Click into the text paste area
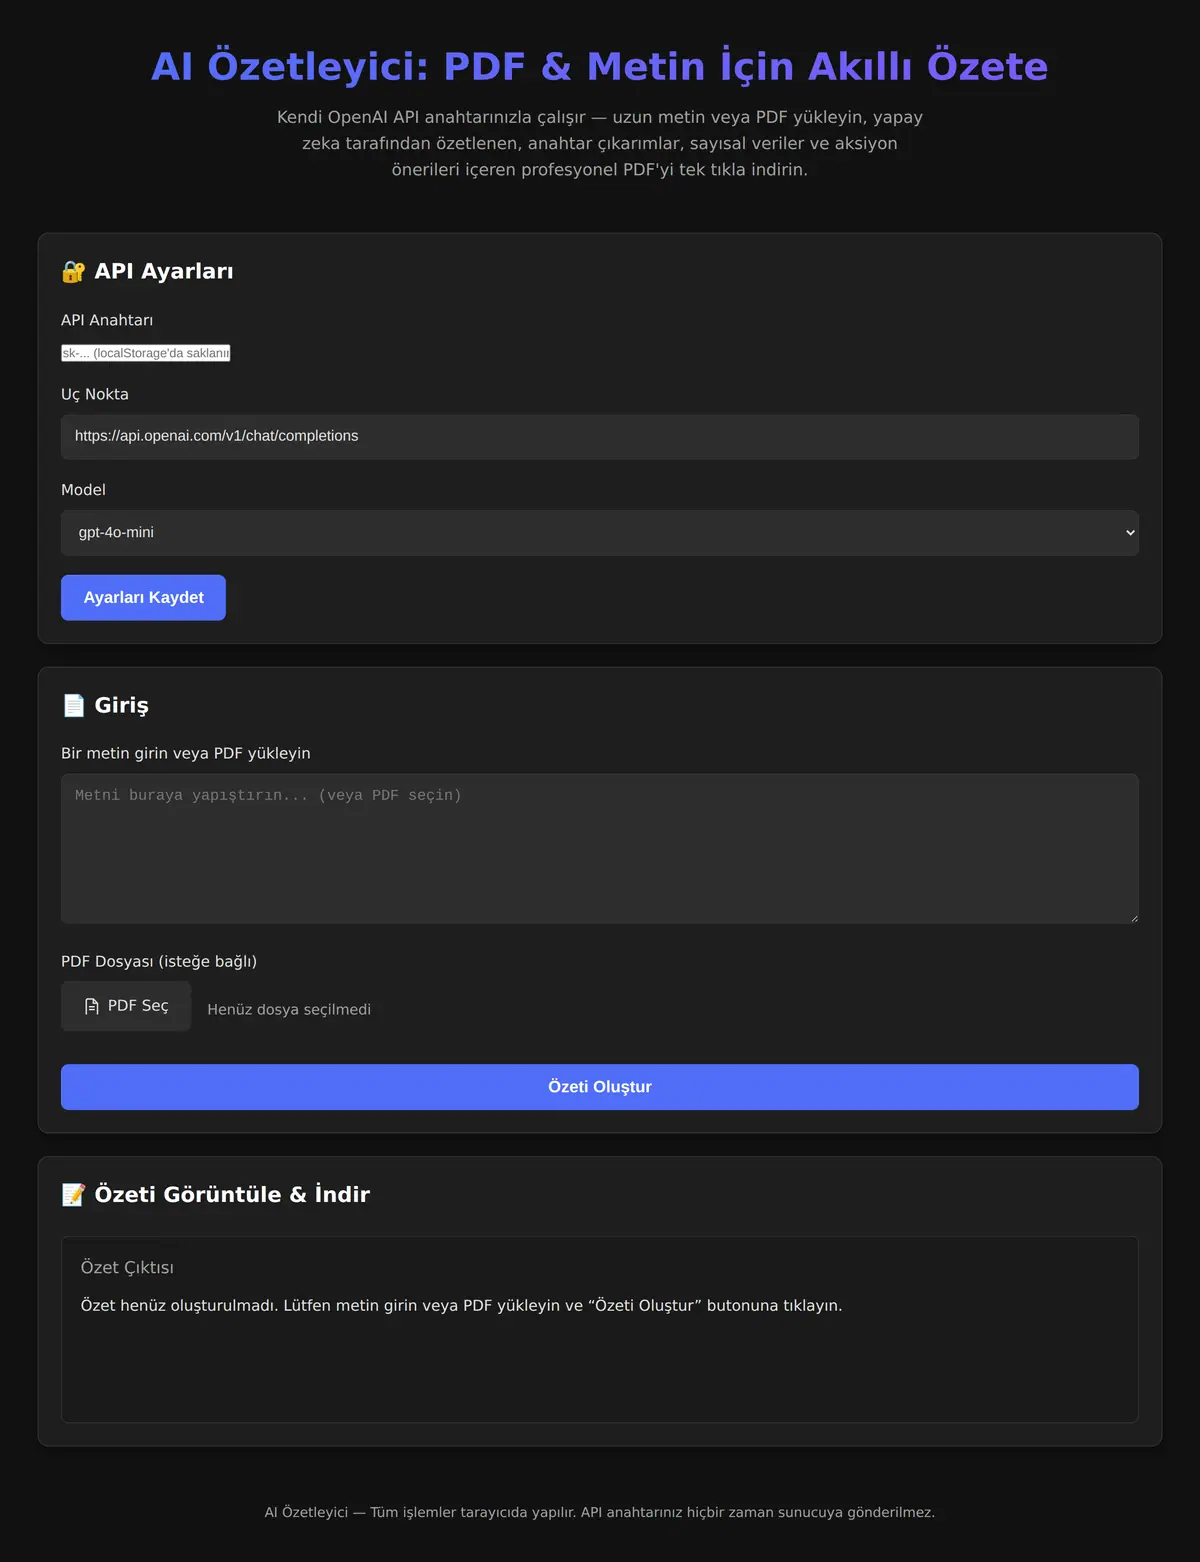The height and width of the screenshot is (1562, 1200). 600,849
